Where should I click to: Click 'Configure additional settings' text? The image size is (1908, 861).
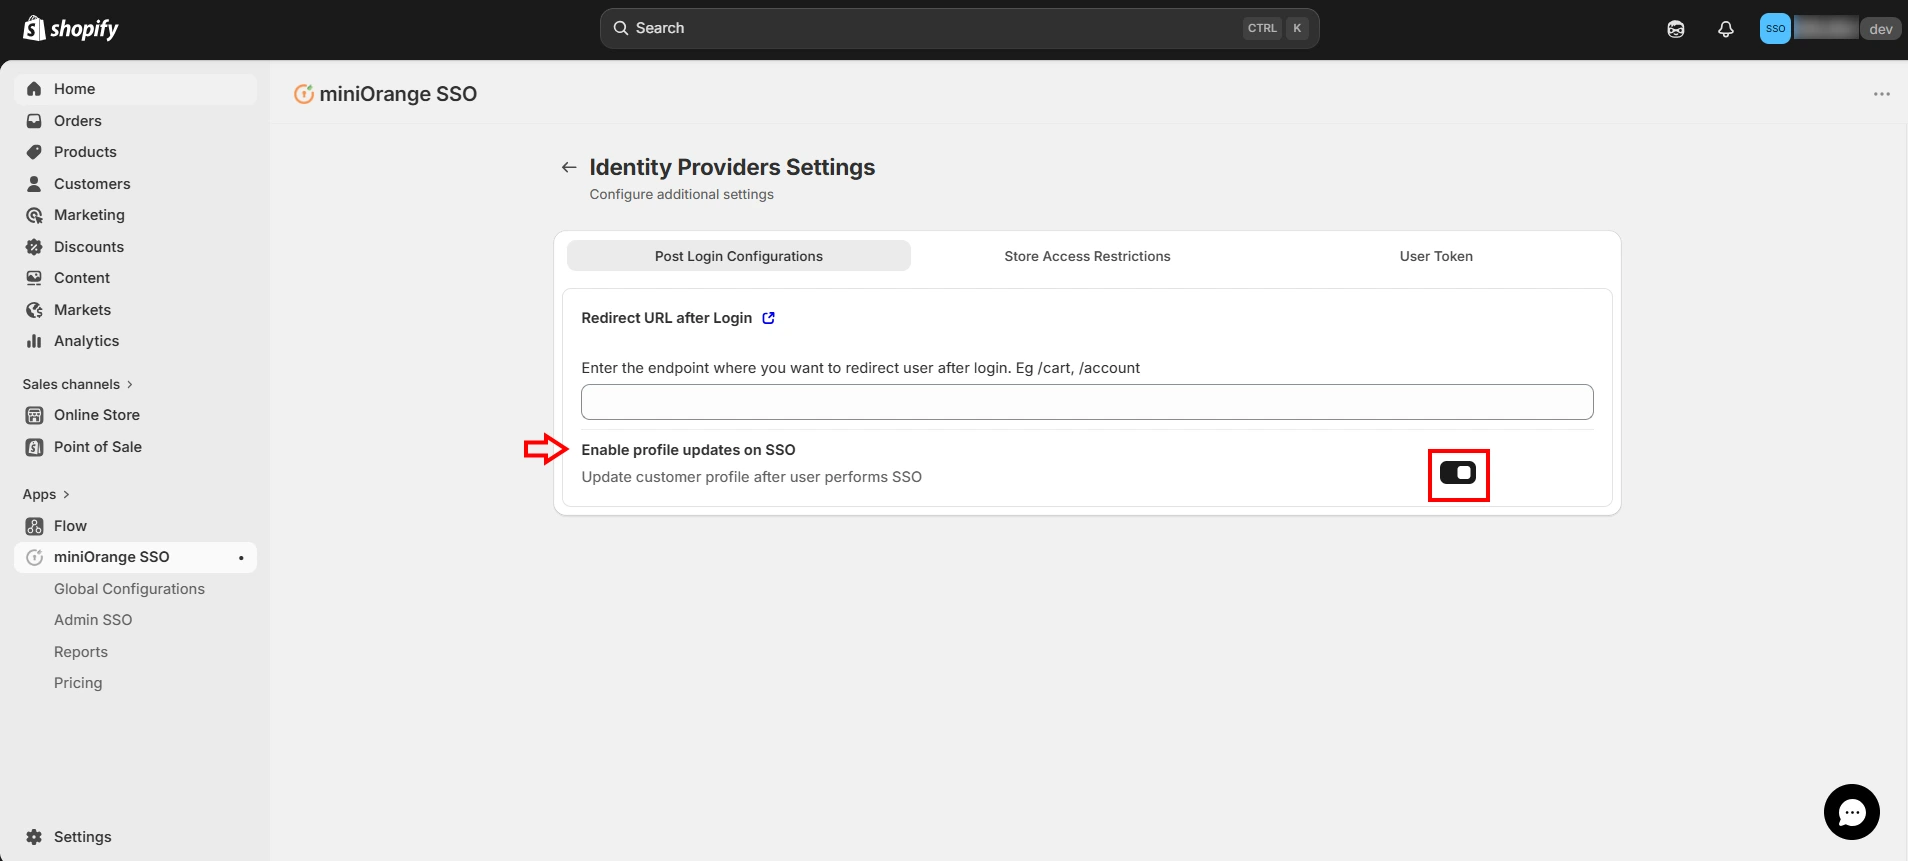point(681,194)
